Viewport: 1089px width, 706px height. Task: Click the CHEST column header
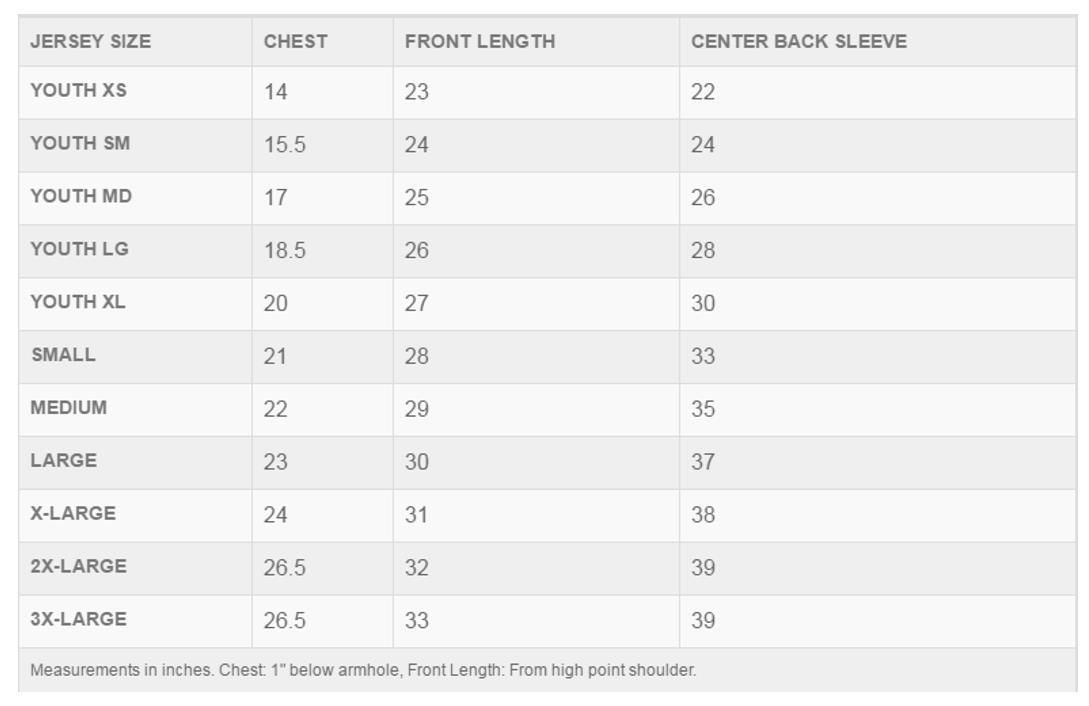(x=295, y=42)
